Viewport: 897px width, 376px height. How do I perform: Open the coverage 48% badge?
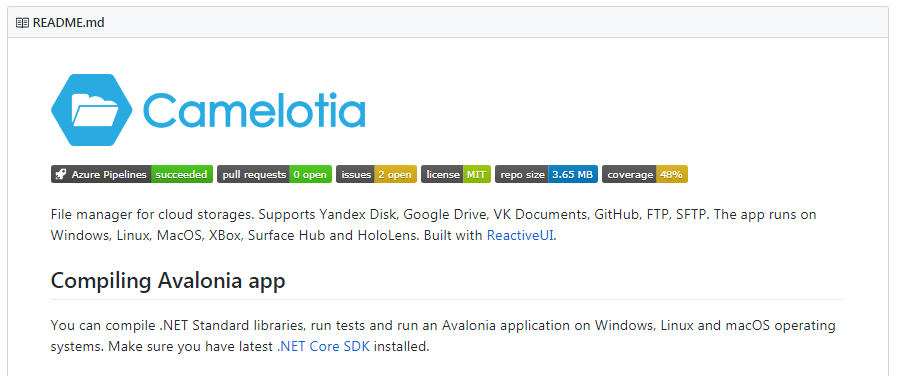[645, 175]
